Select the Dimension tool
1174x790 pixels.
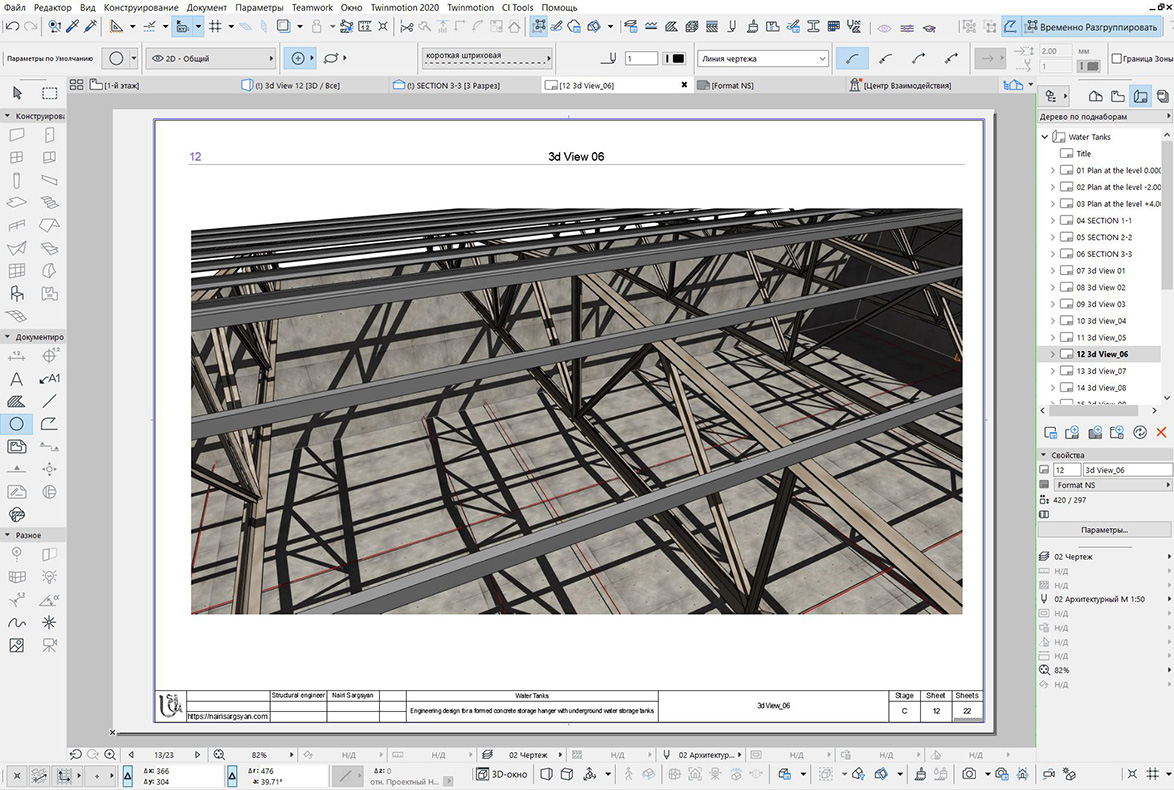[x=16, y=356]
